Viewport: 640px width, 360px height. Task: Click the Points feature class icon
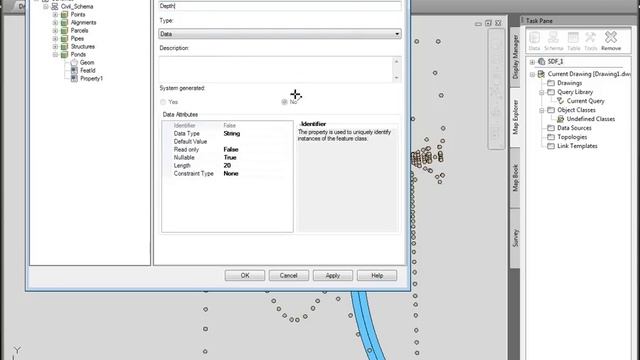click(64, 15)
